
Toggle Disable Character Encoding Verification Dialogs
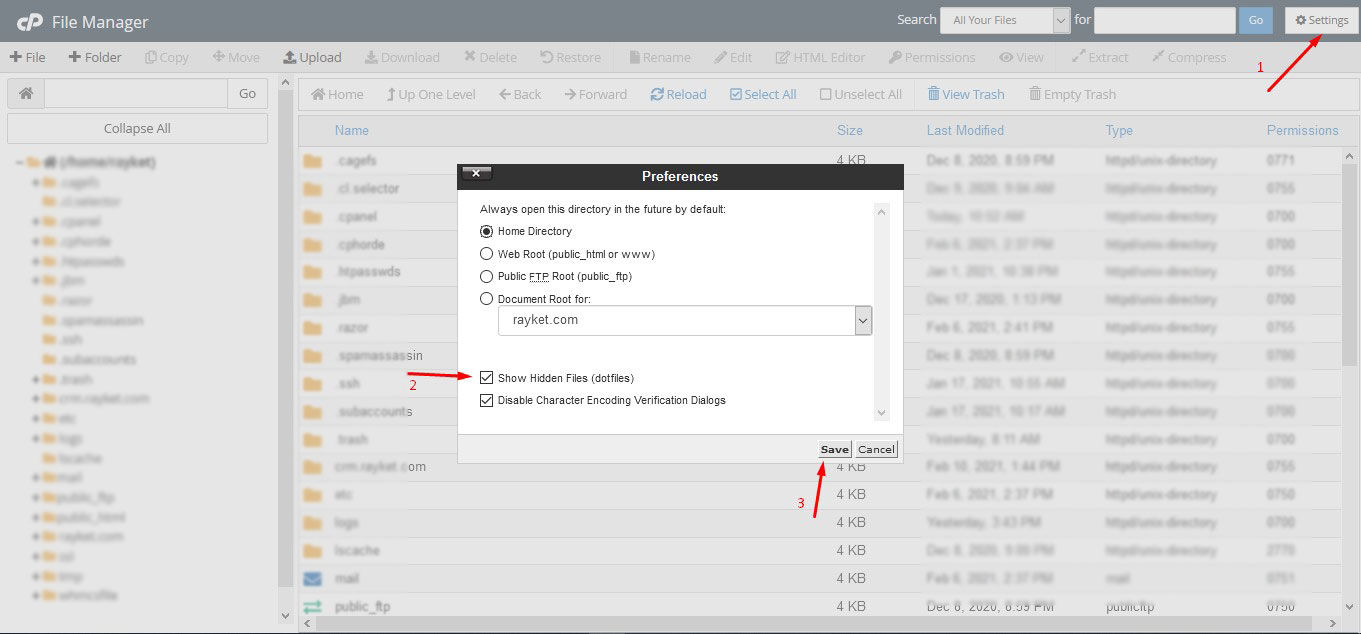click(487, 400)
